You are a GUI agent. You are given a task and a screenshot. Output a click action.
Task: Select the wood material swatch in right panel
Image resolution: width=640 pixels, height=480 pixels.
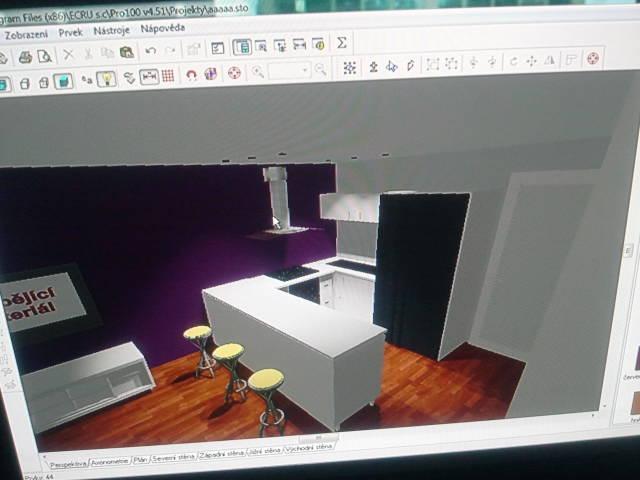coord(634,404)
